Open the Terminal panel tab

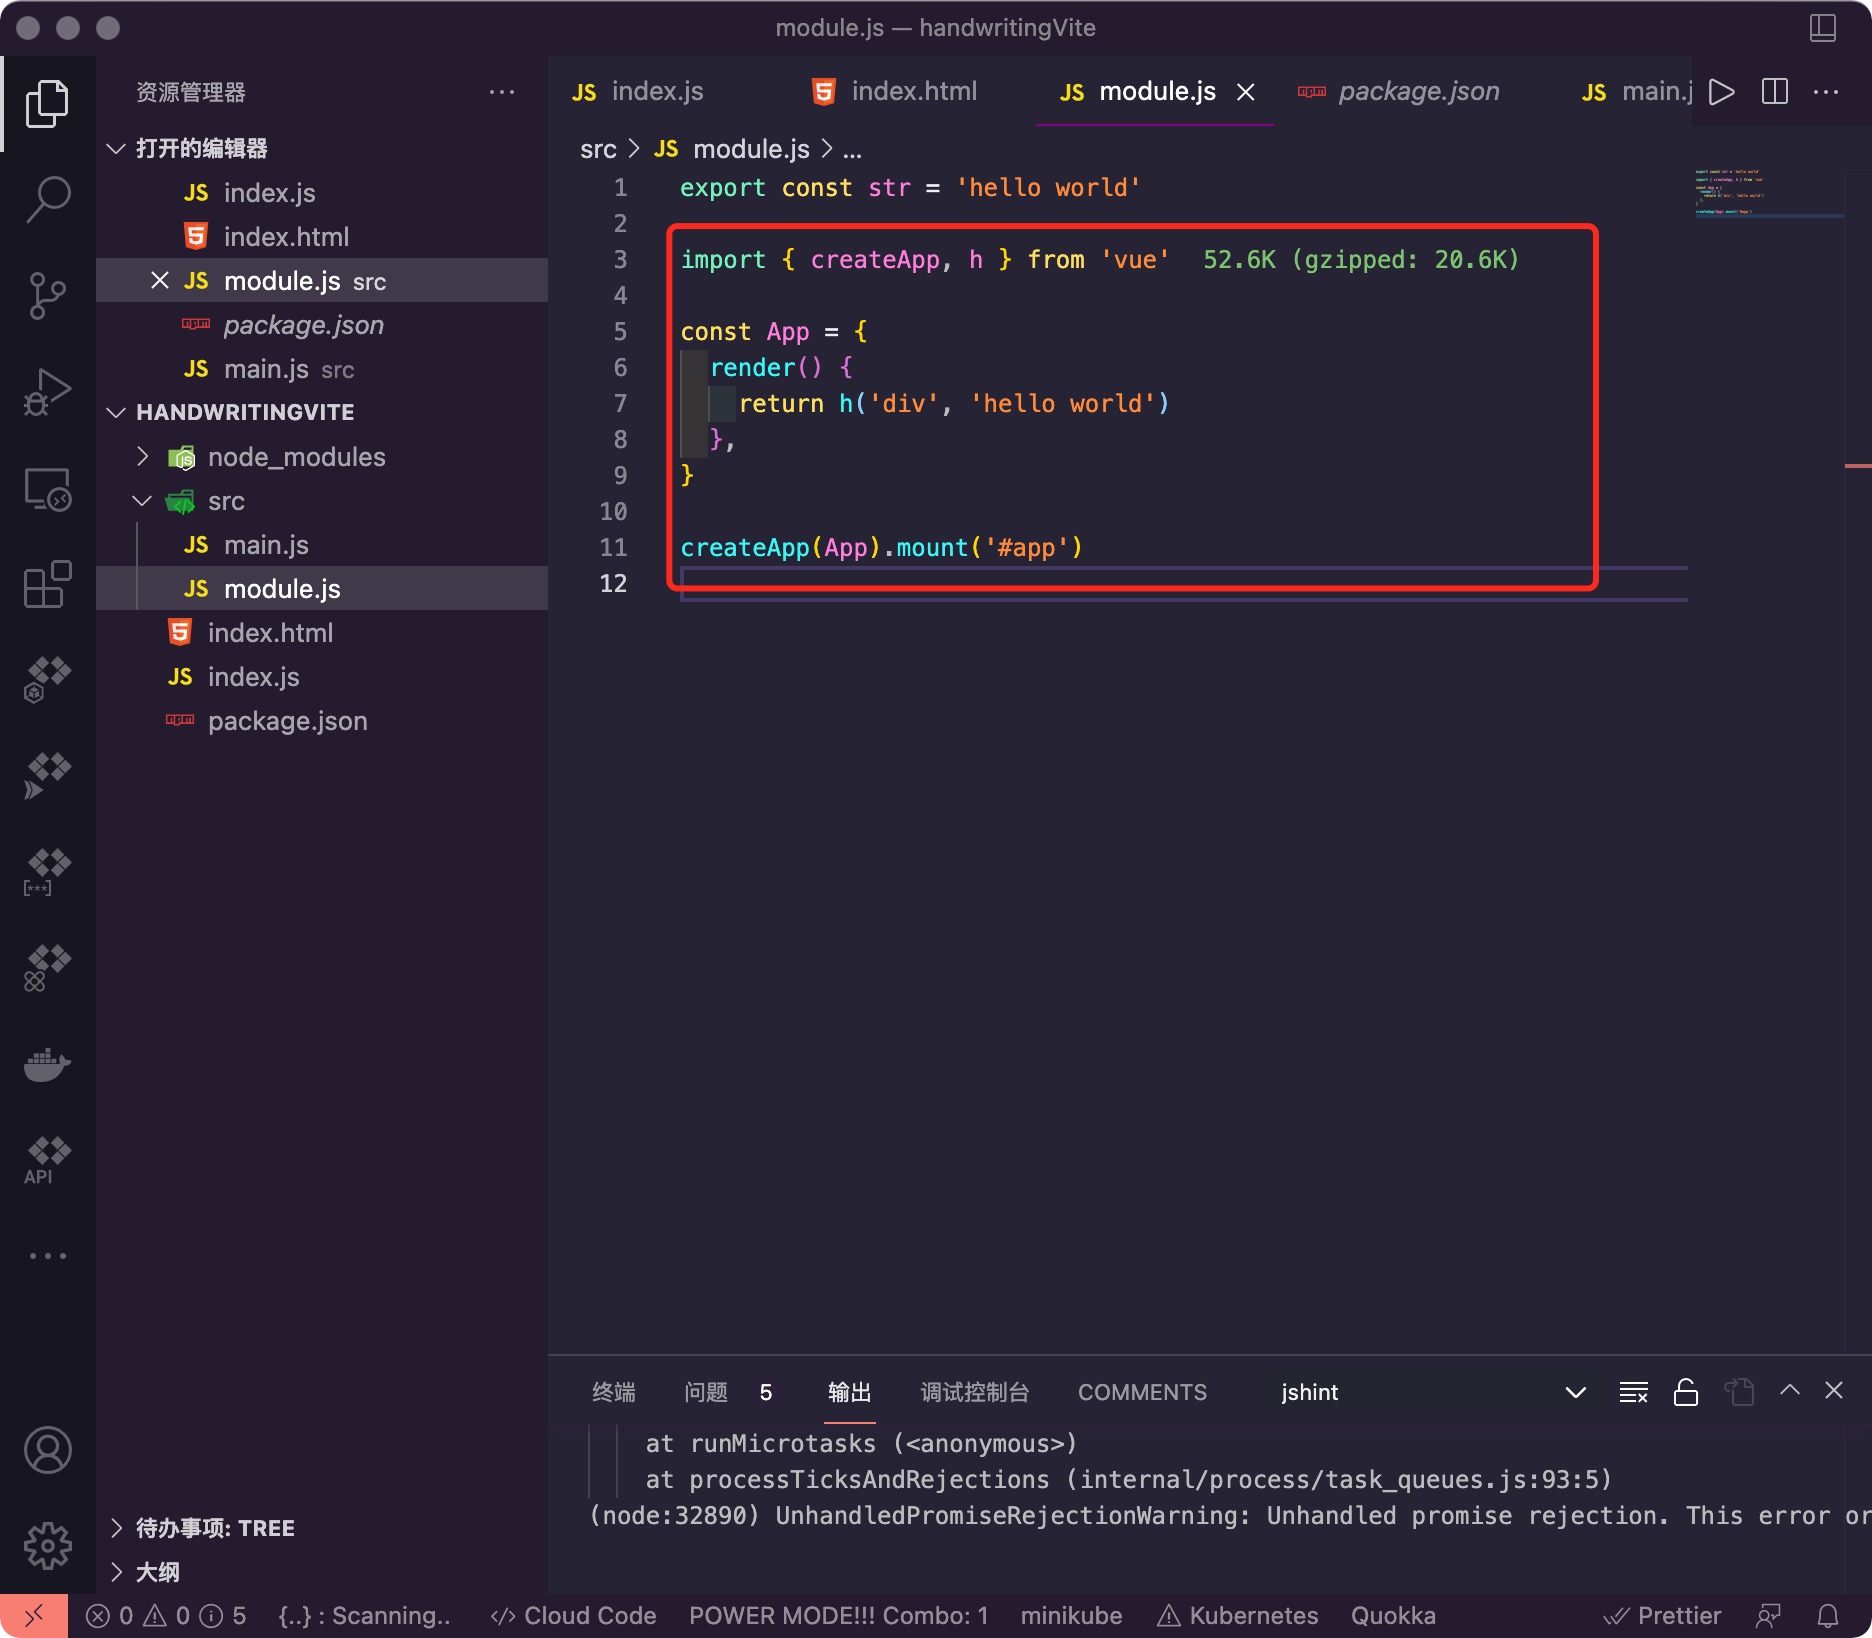pyautogui.click(x=614, y=1392)
